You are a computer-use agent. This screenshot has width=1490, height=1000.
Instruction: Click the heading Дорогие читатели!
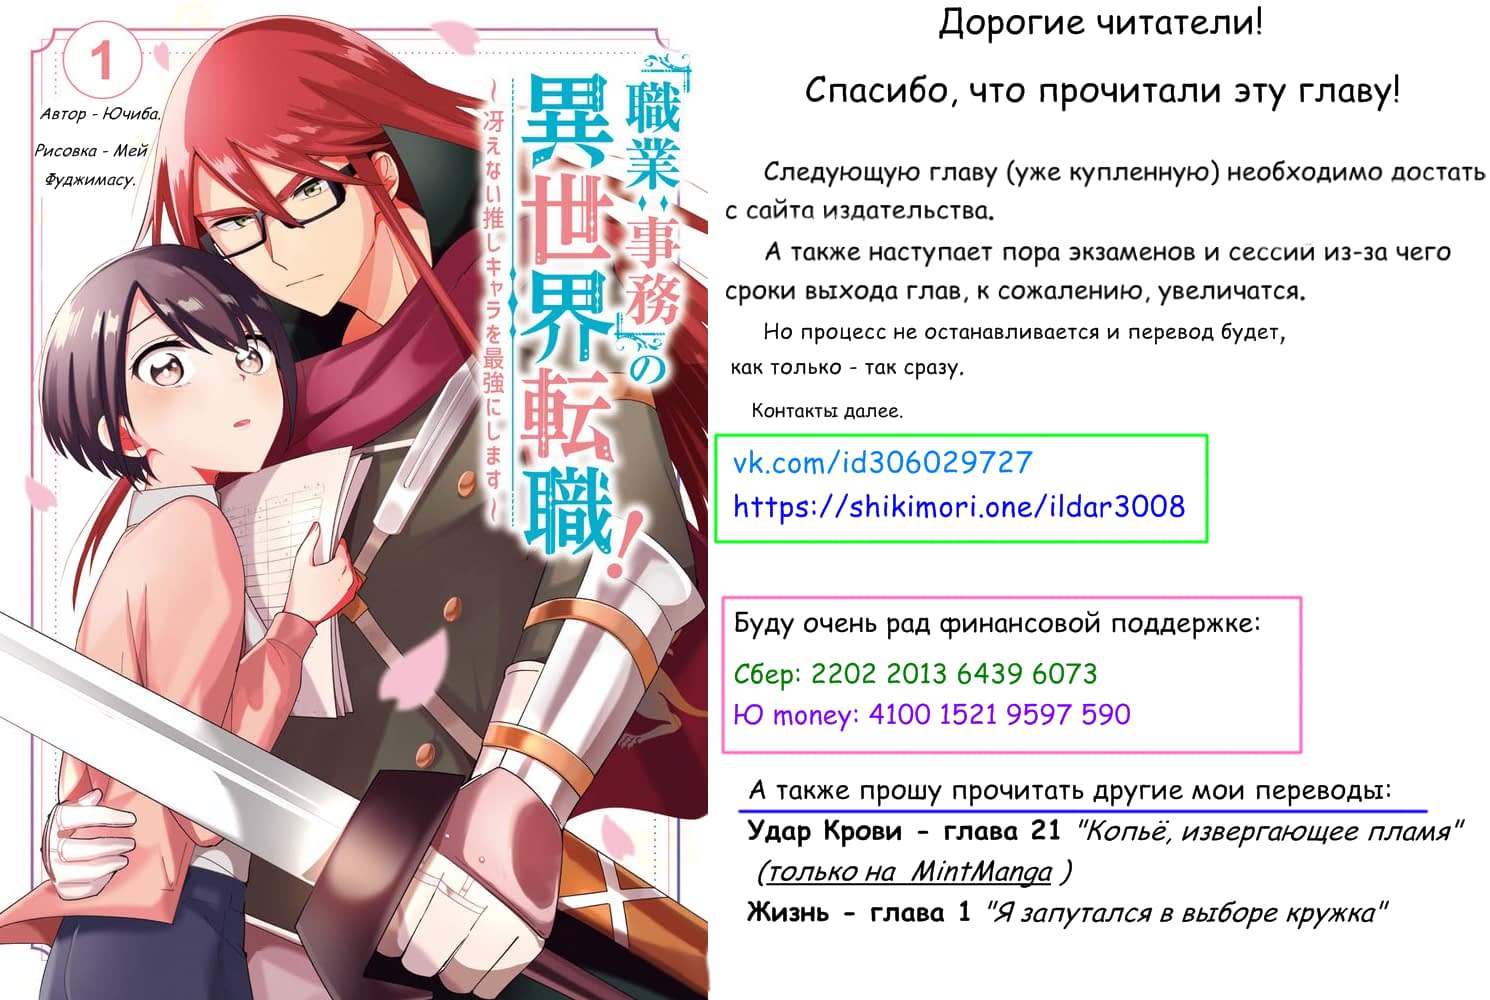pos(1101,22)
